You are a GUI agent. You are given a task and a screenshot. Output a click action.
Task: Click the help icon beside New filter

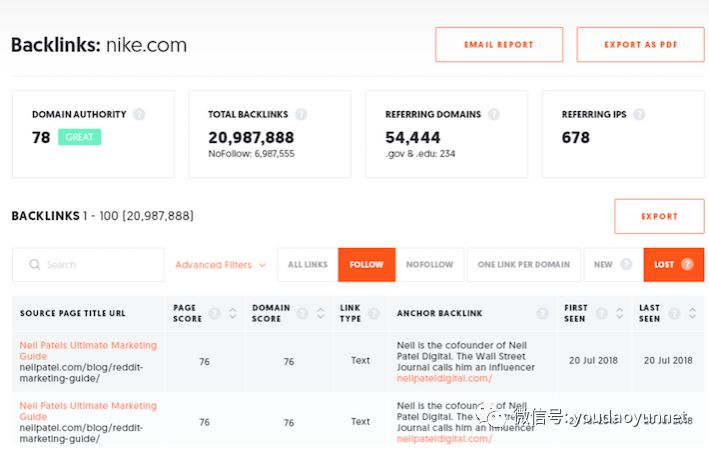coord(626,265)
